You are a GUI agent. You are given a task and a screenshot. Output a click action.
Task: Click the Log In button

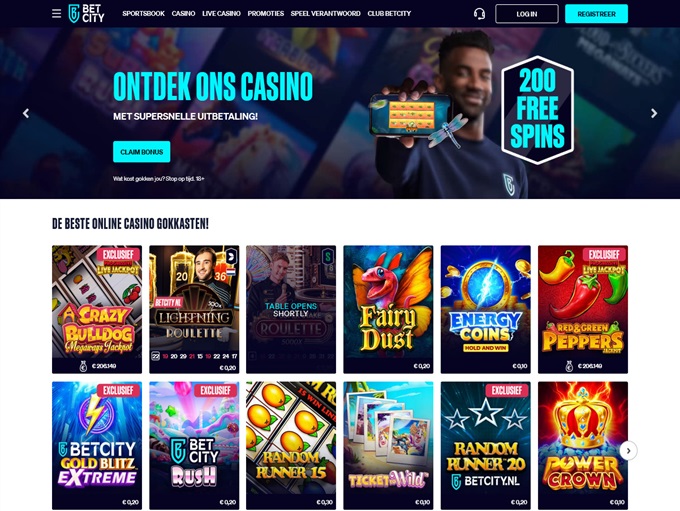coord(527,14)
